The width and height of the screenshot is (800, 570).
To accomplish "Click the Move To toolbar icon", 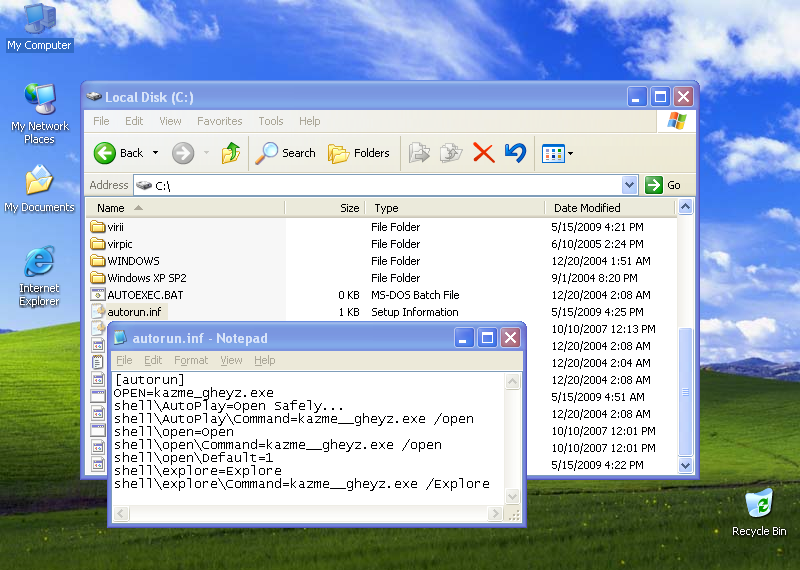I will point(419,153).
